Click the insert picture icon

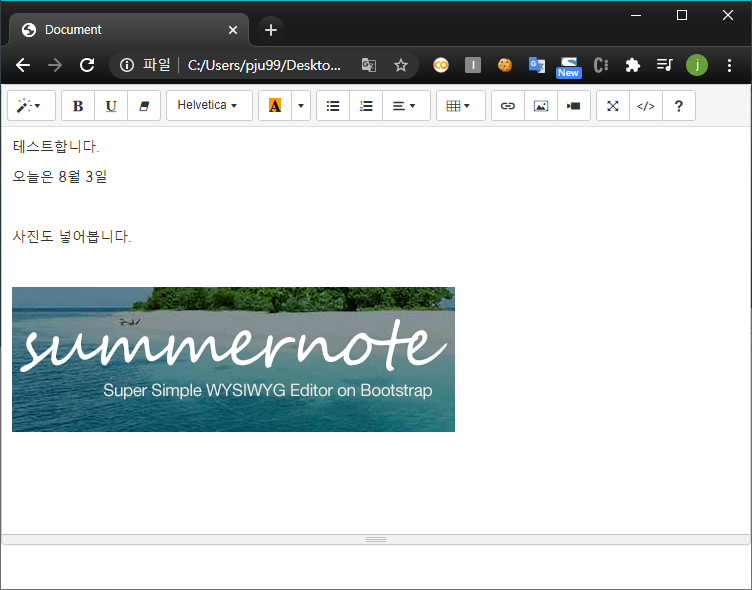541,106
